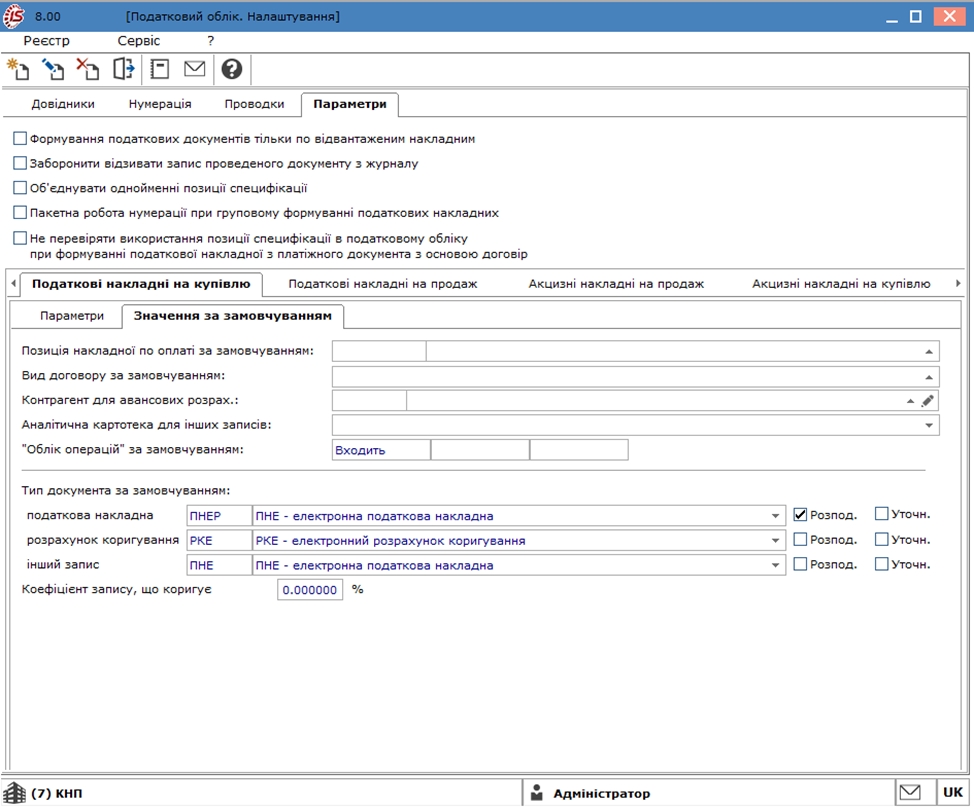Expand інший запис document type dropdown
This screenshot has width=974, height=809.
[x=775, y=565]
